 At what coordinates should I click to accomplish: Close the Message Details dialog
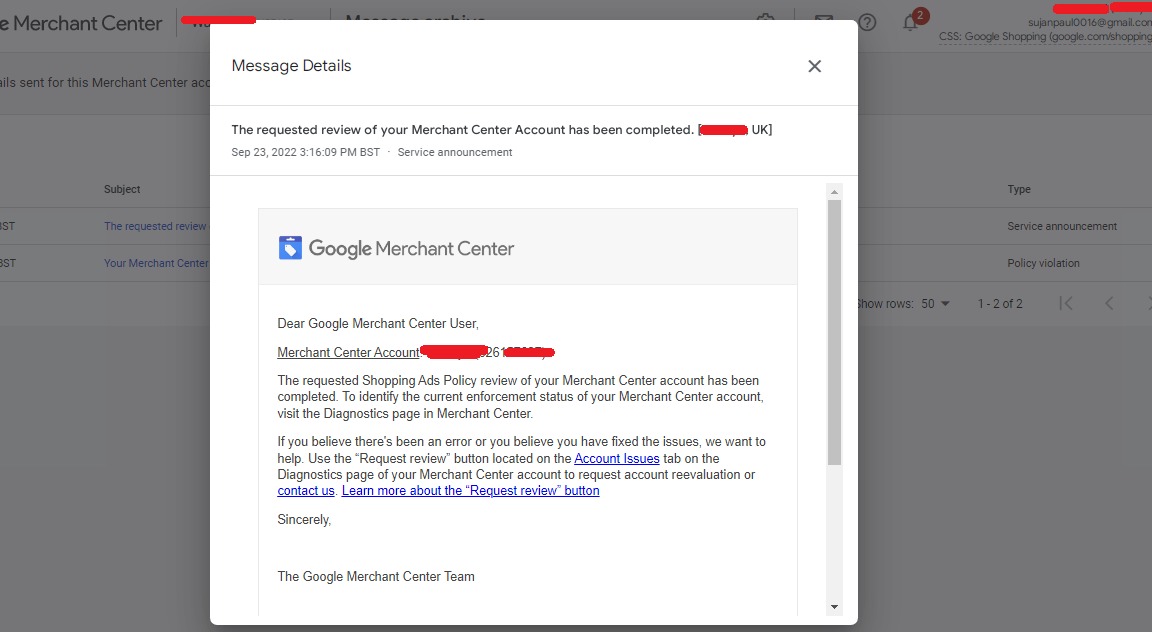(x=814, y=66)
